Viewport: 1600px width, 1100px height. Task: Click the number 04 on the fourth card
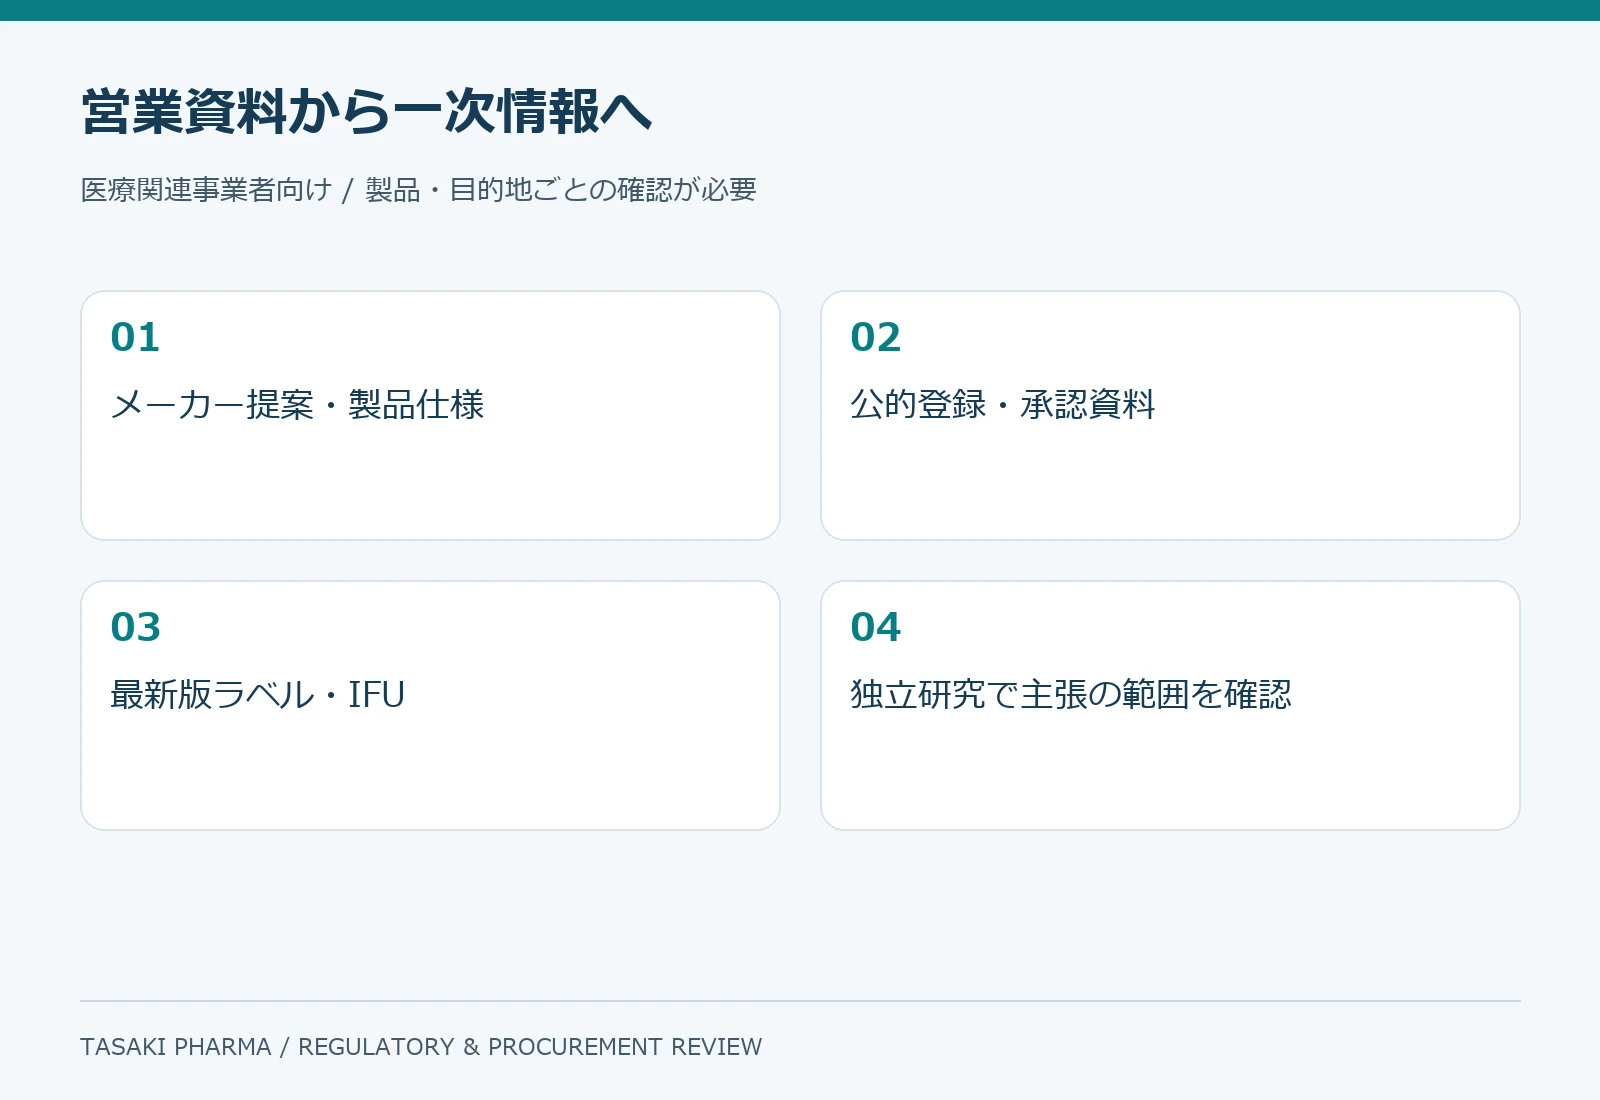tap(876, 628)
